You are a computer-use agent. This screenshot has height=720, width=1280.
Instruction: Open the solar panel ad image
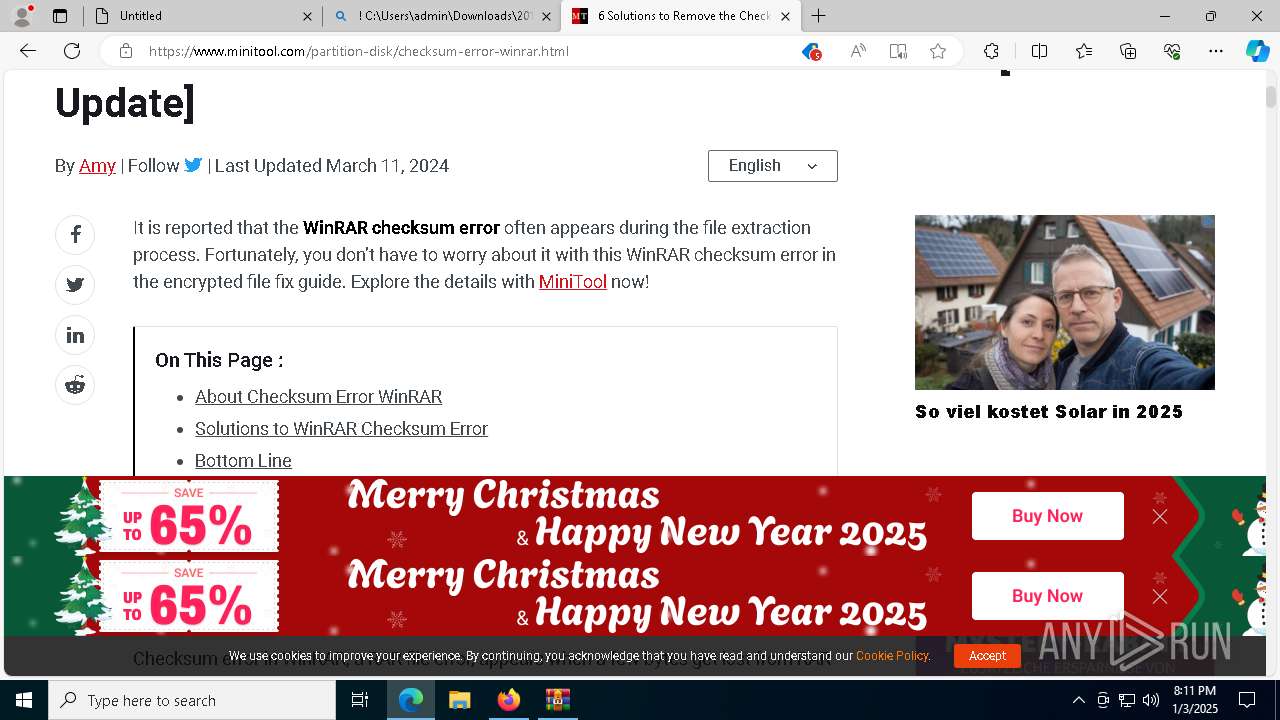point(1064,302)
